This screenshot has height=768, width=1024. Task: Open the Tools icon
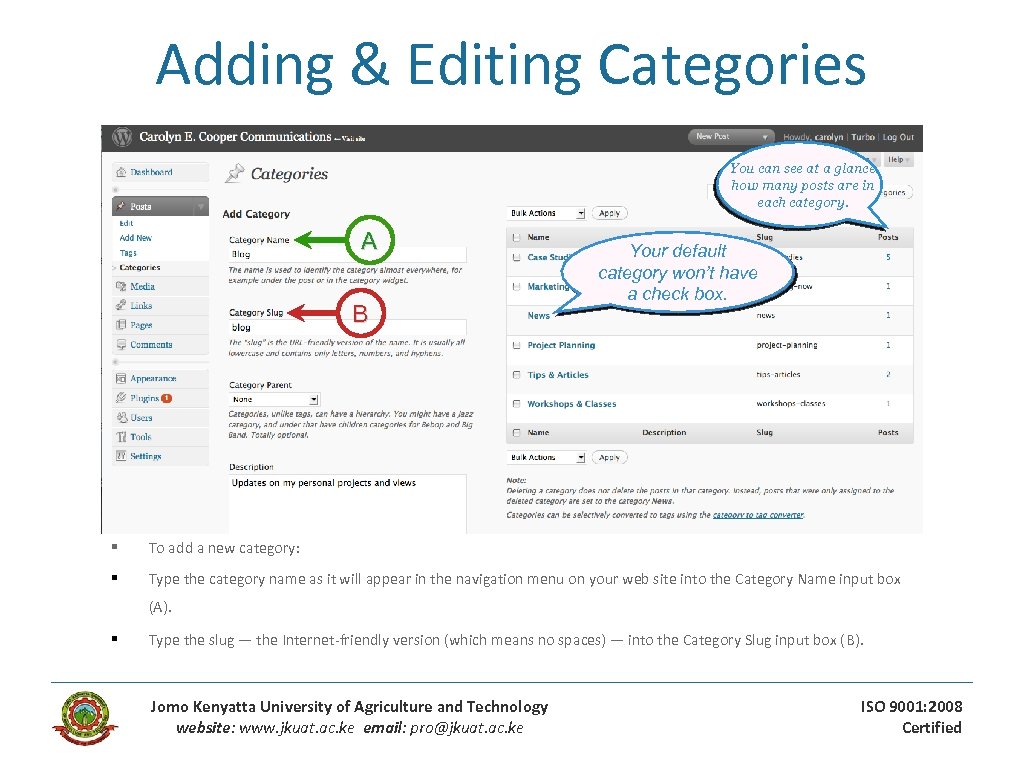122,437
